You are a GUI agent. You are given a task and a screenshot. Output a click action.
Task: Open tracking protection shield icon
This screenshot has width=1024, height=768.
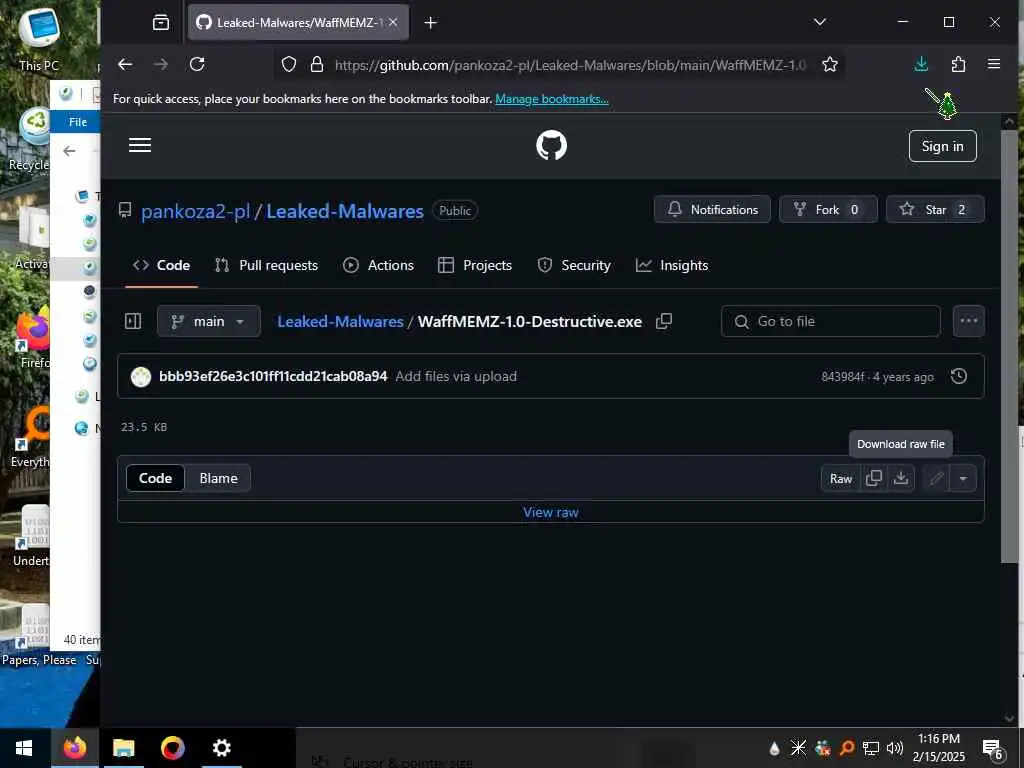[x=289, y=64]
